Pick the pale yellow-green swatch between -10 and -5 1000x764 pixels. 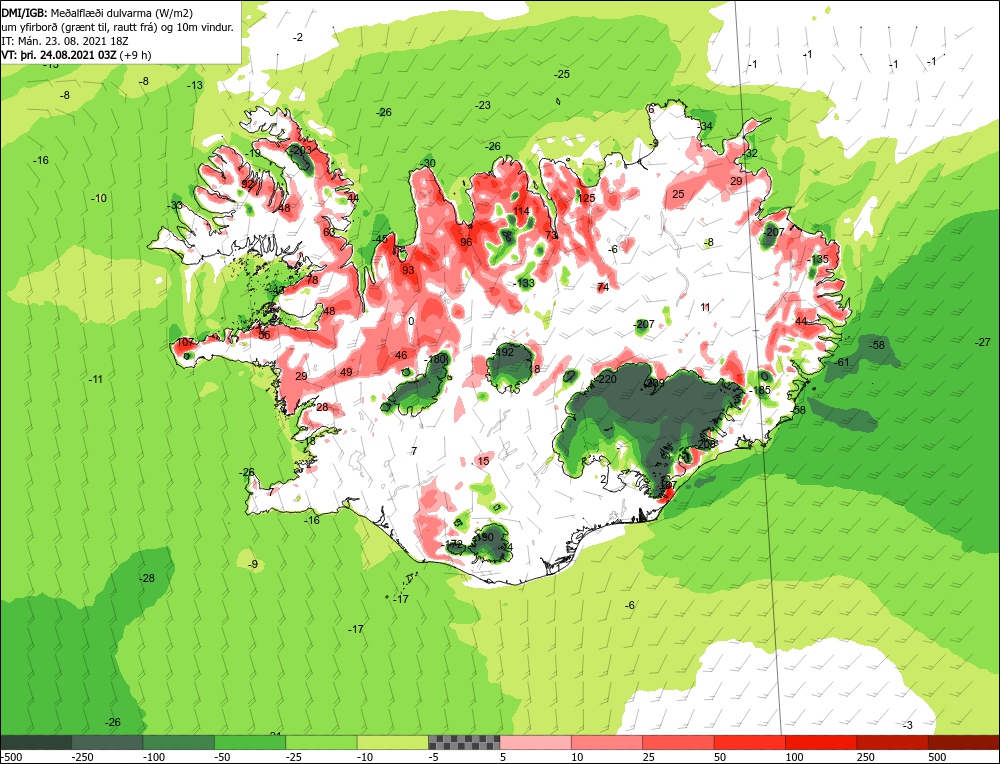[393, 742]
